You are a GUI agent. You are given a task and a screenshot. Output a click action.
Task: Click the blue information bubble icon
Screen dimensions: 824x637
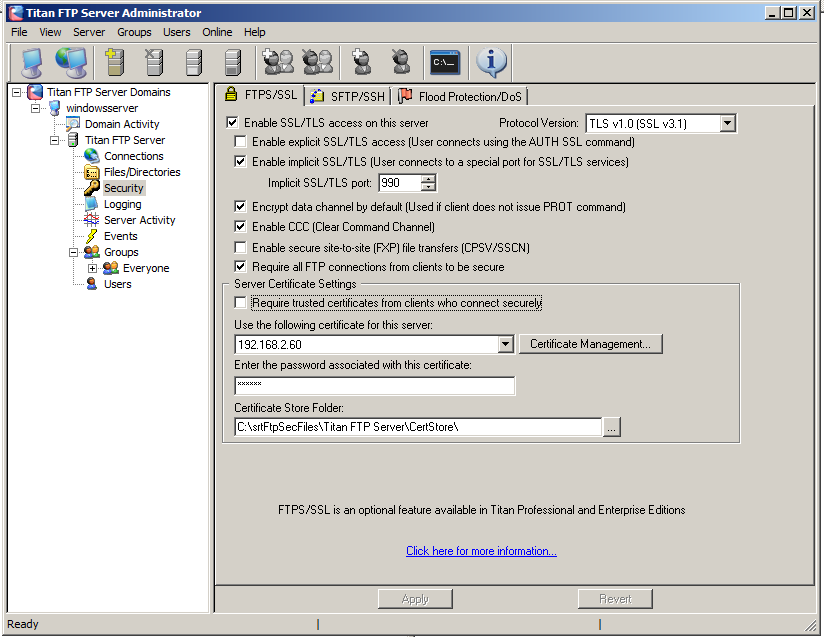coord(491,62)
